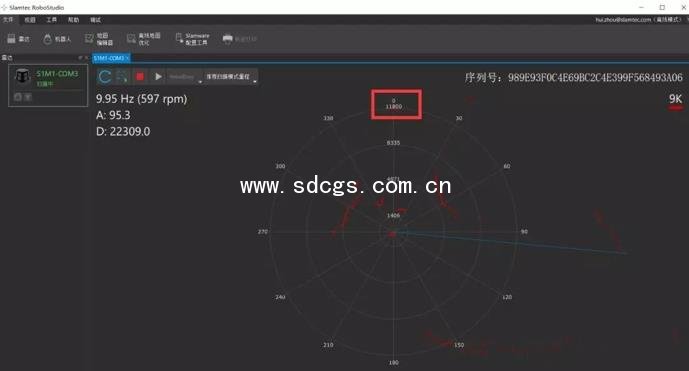
Task: Click the 210 degree label
Action: (328, 345)
